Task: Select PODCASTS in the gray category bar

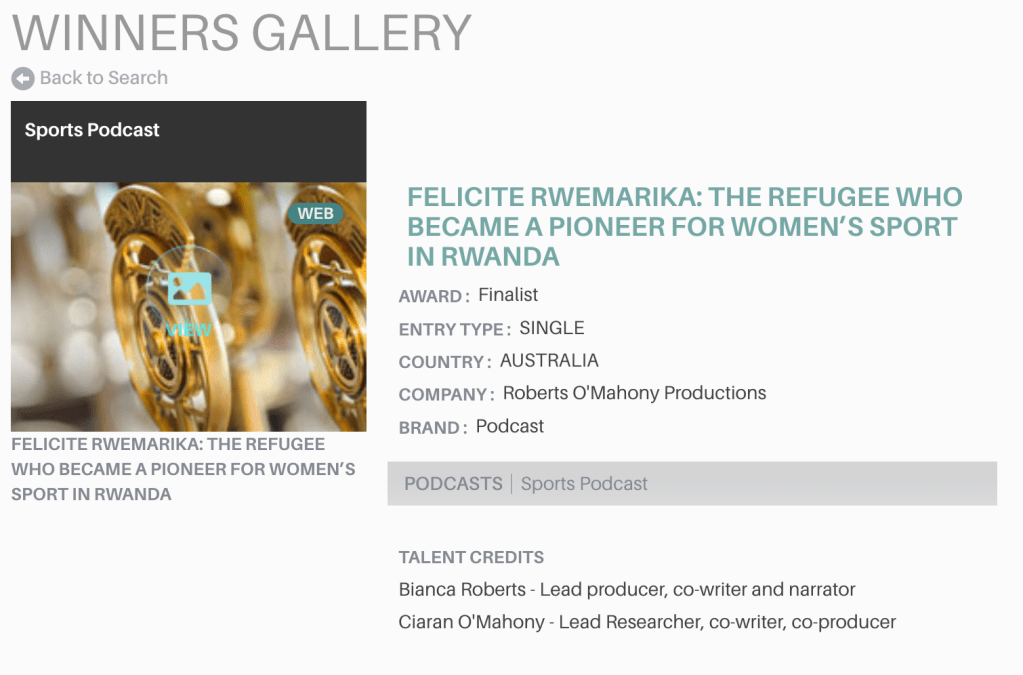Action: point(453,484)
